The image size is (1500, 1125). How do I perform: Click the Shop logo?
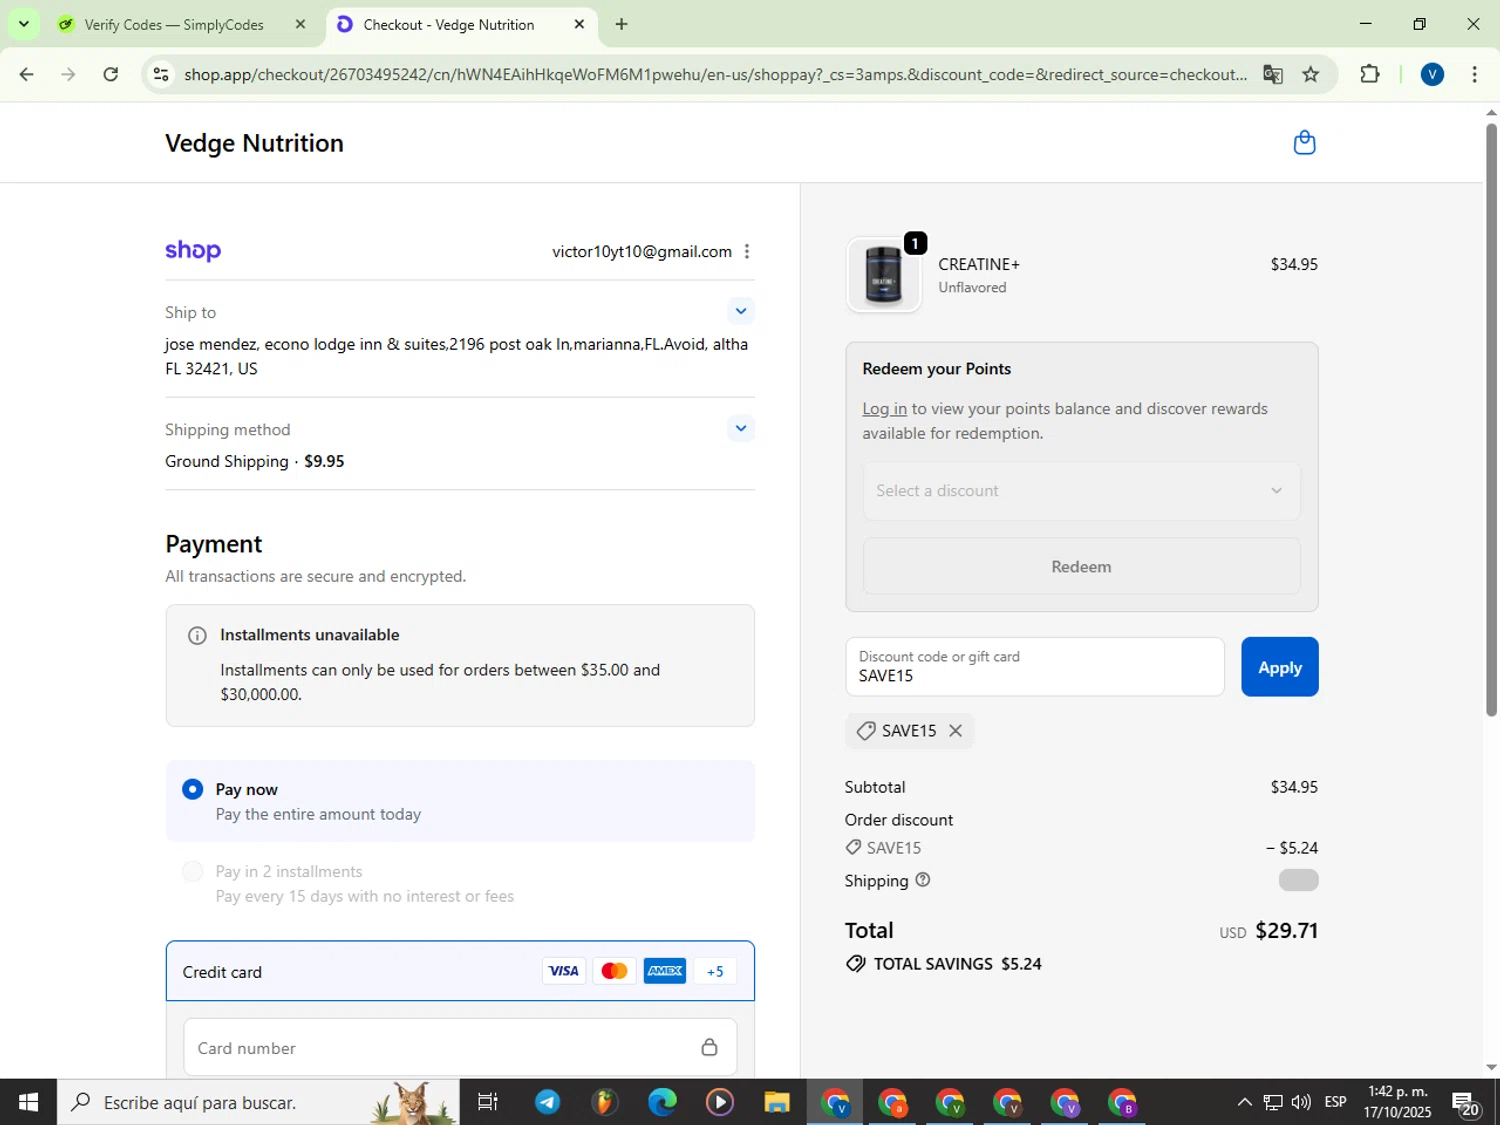coord(193,250)
